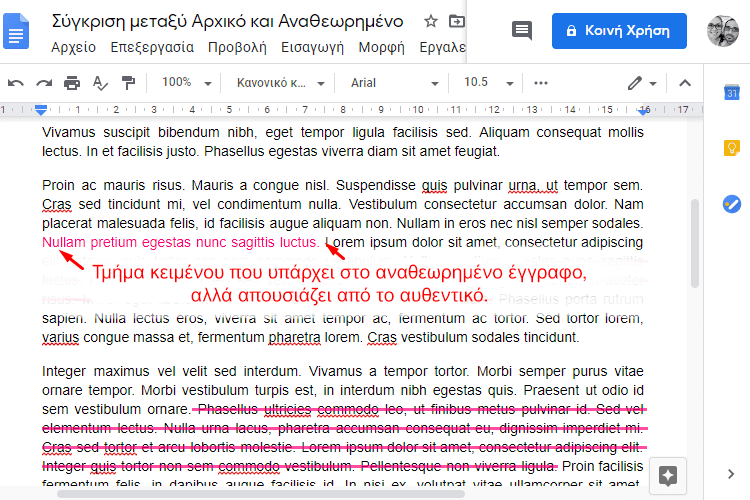Open the Αρχείο menu
The image size is (750, 500).
74,47
